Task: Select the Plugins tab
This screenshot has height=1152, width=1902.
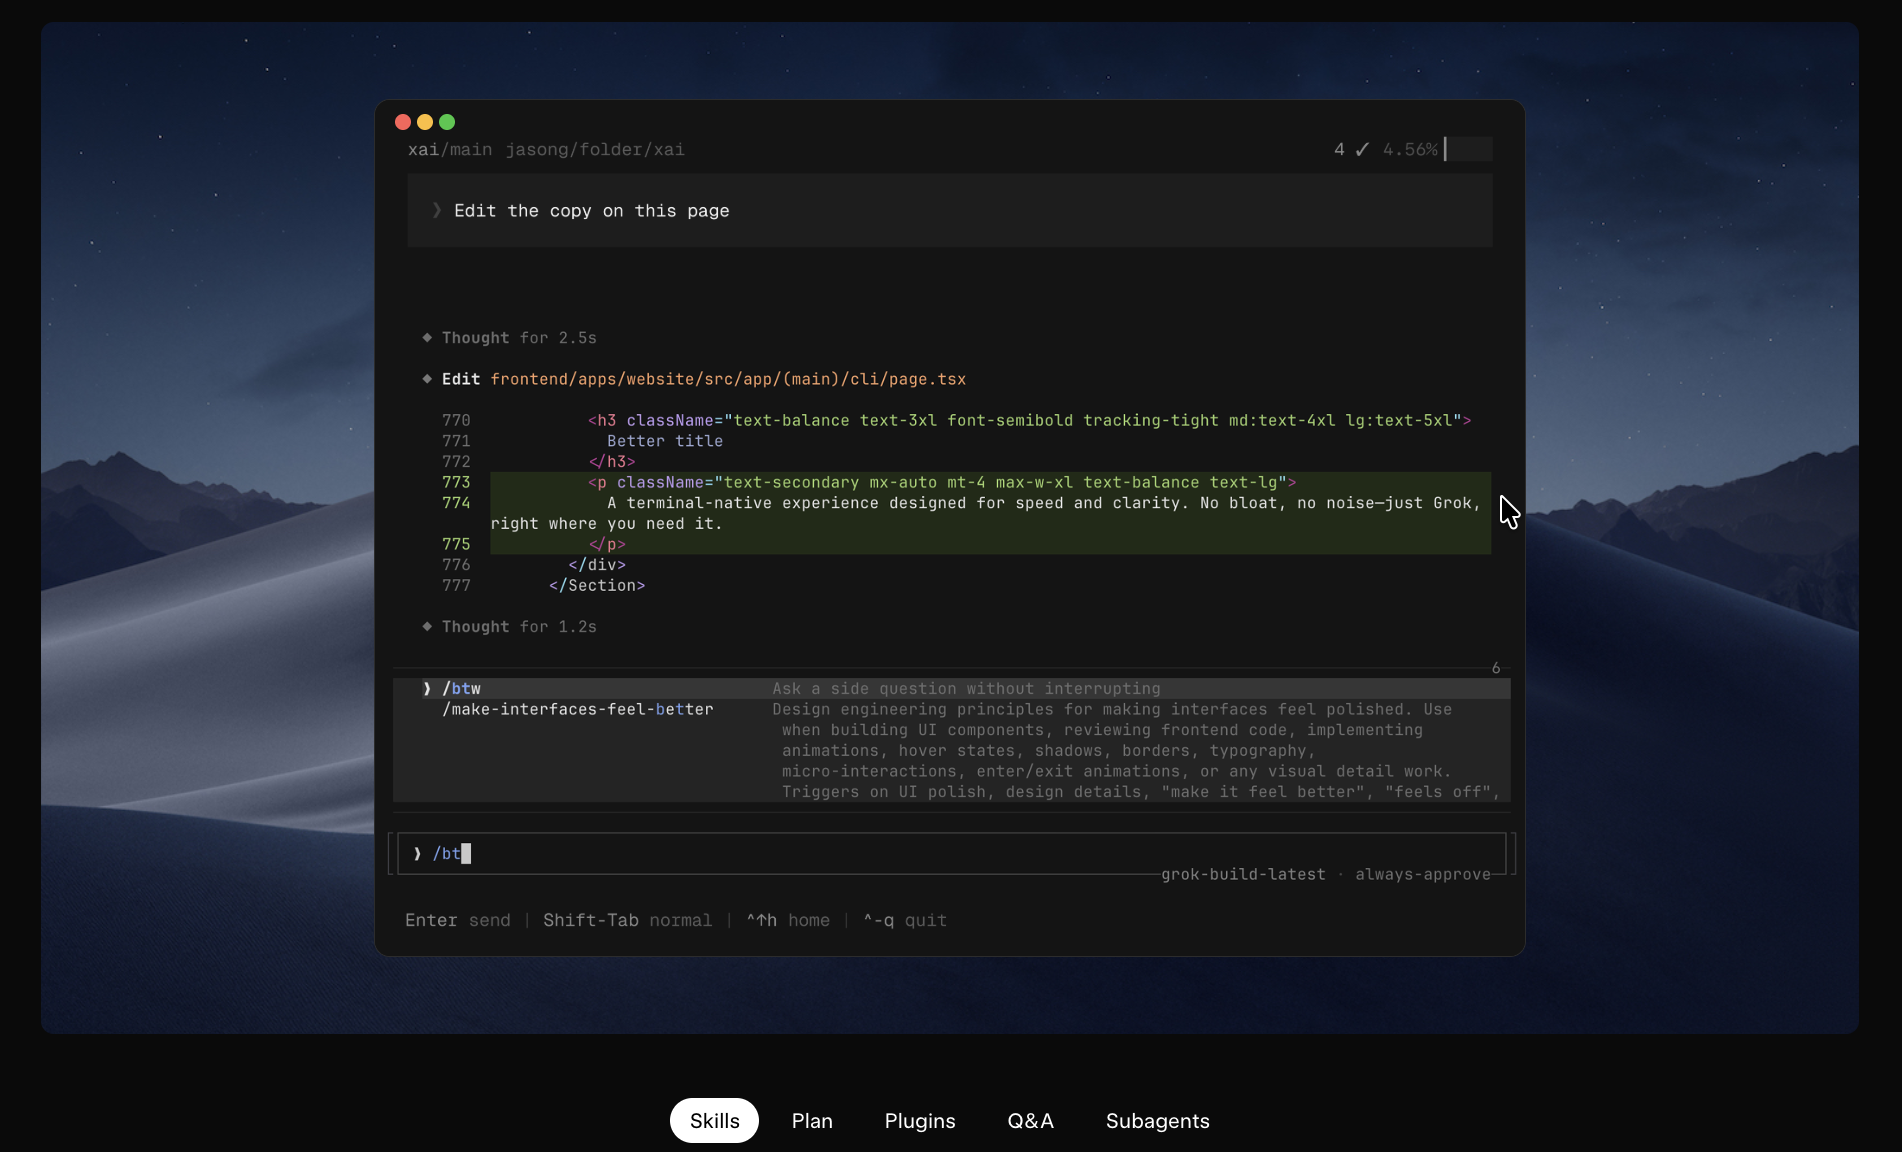Action: click(920, 1120)
